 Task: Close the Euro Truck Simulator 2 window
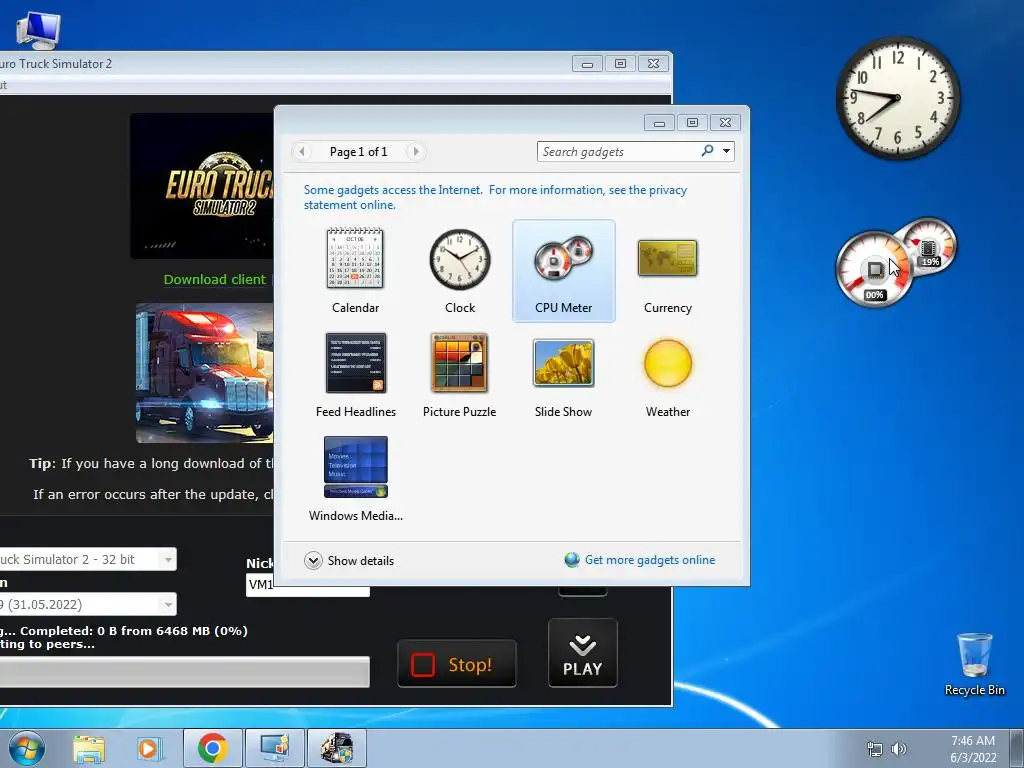653,63
